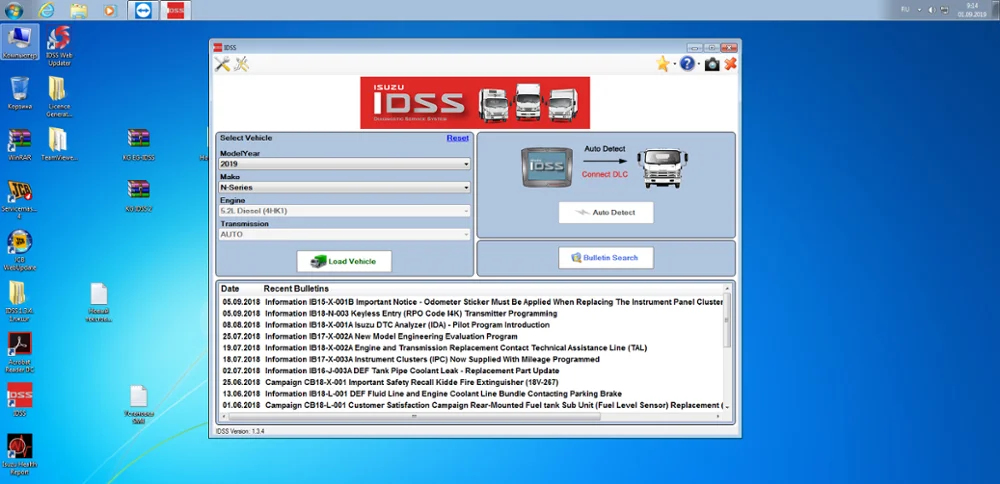
Task: Click the Load Vehicle button
Action: 344,261
